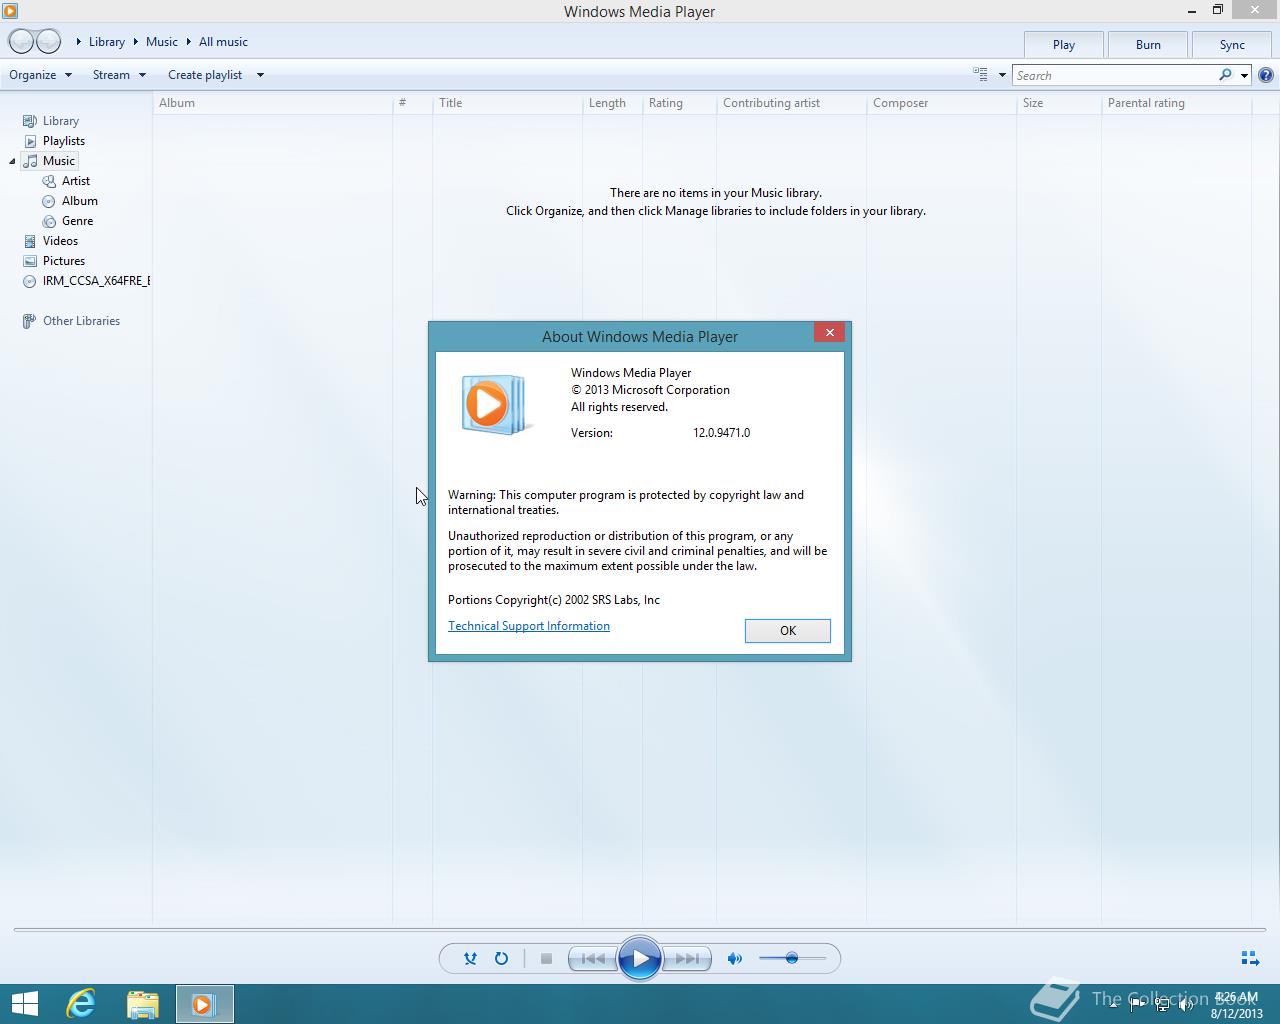
Task: Click OK in the About dialog
Action: (x=788, y=630)
